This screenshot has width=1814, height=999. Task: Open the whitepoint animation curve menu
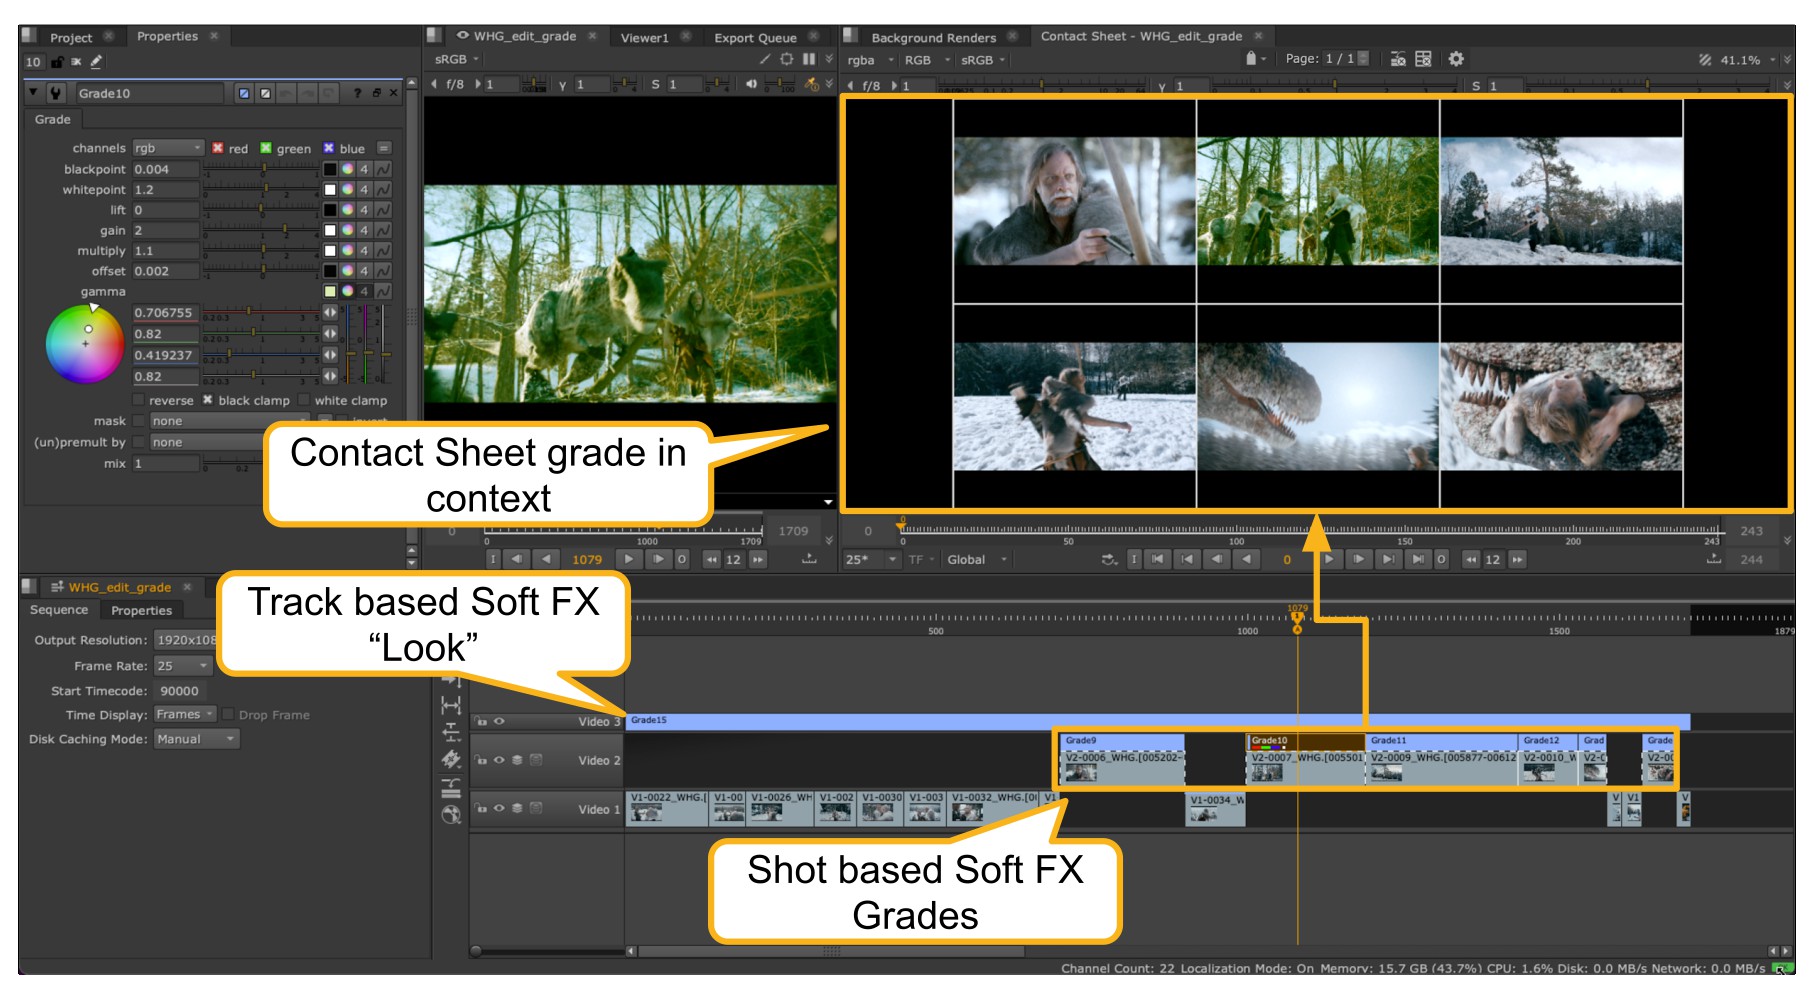pos(383,190)
